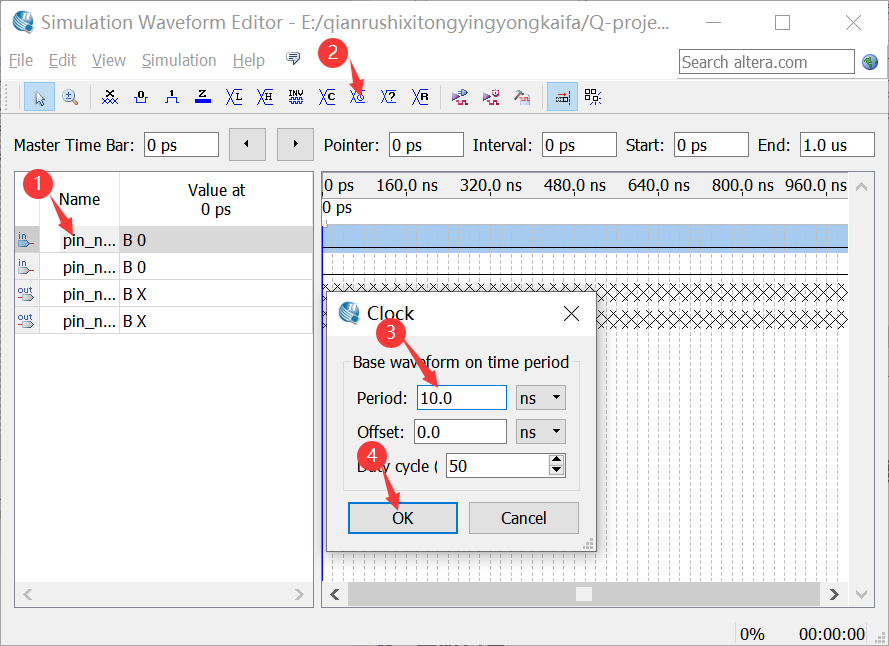Select first output pin_n signal row

164,294
